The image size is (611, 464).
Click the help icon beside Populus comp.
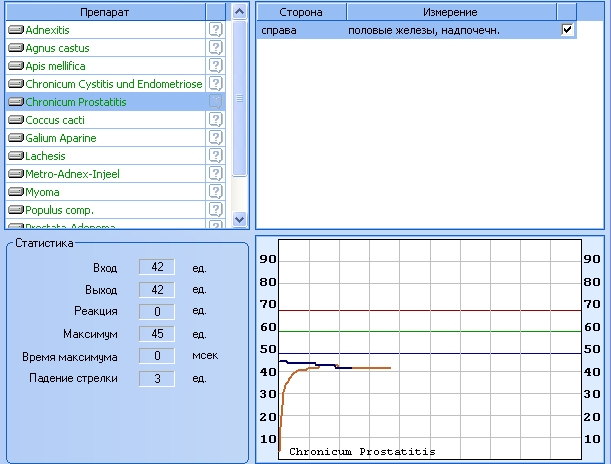coord(215,210)
